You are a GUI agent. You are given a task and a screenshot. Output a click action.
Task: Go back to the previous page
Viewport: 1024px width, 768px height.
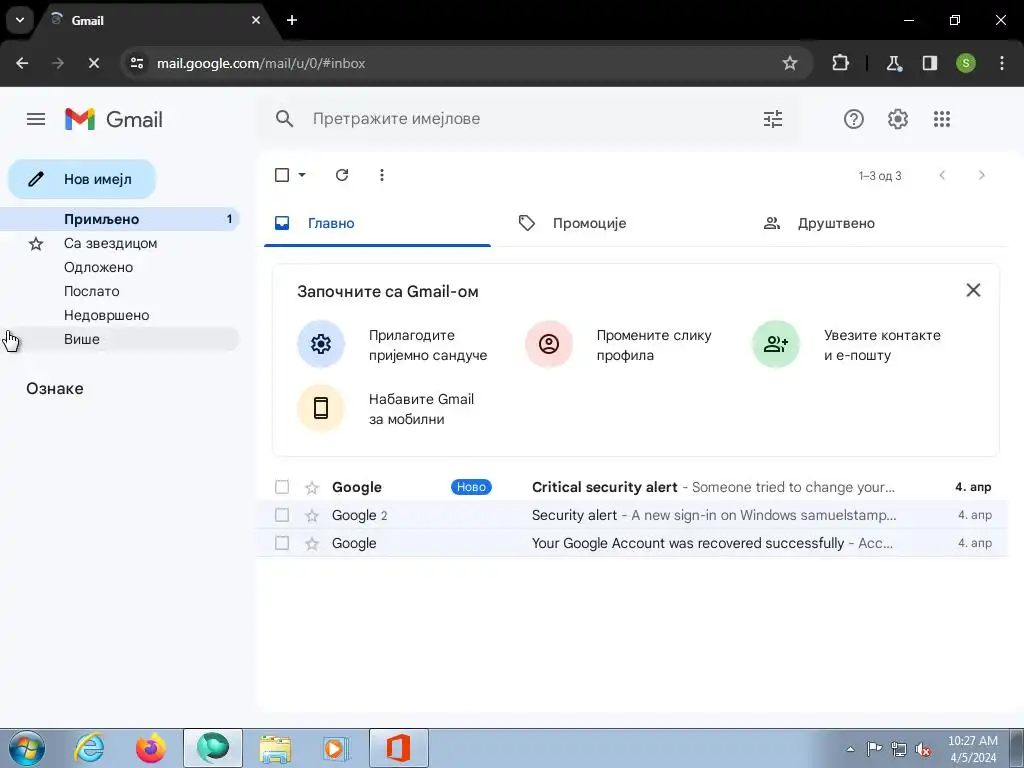22,63
